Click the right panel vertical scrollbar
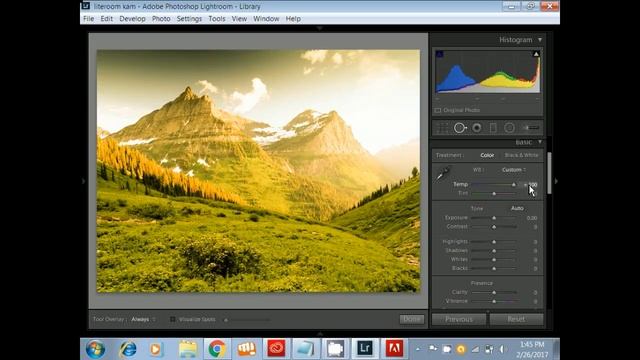Viewport: 640px width, 360px height. pos(549,173)
